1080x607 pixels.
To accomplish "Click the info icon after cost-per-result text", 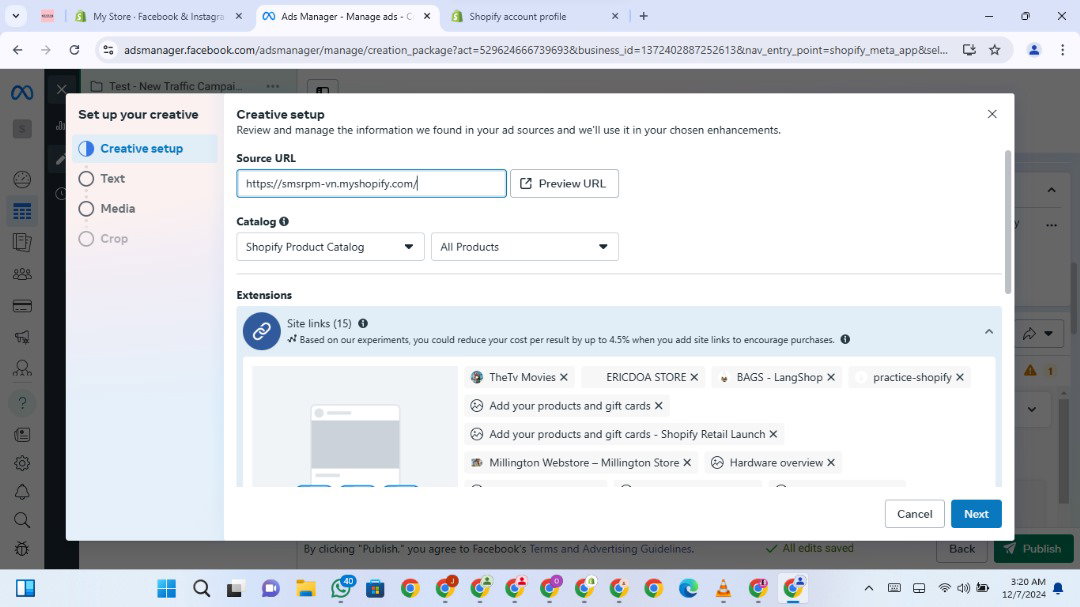I will 845,339.
